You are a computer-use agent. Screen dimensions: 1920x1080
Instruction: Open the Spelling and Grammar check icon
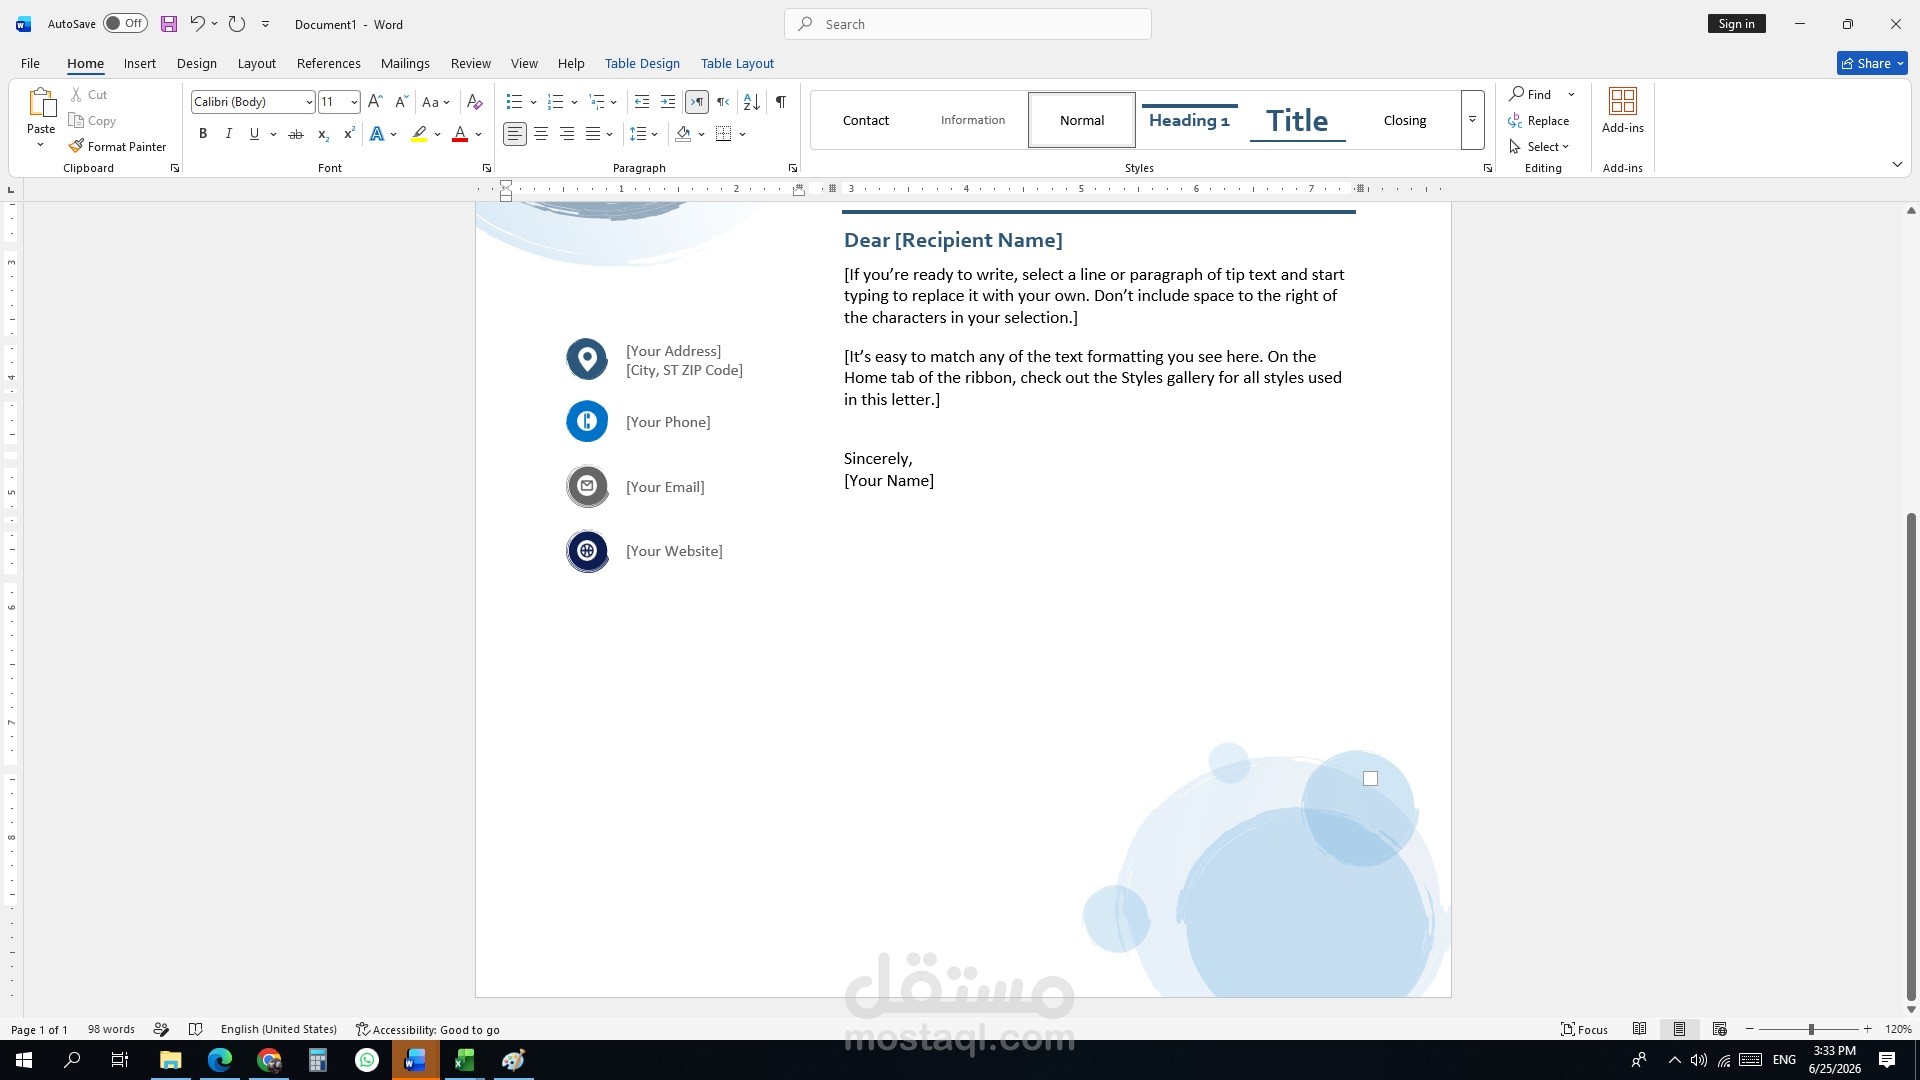[x=195, y=1029]
